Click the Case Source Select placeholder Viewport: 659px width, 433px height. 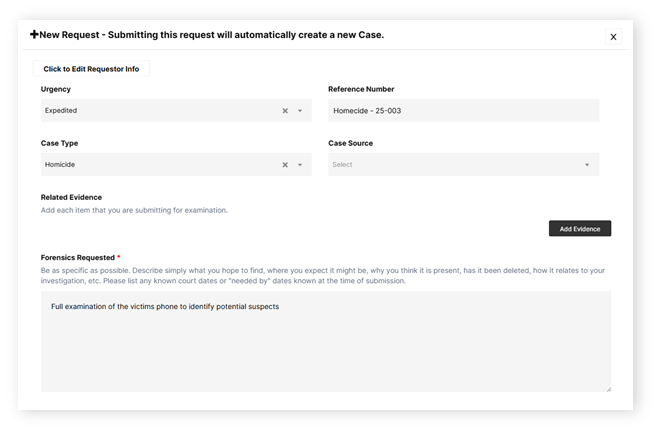(343, 165)
